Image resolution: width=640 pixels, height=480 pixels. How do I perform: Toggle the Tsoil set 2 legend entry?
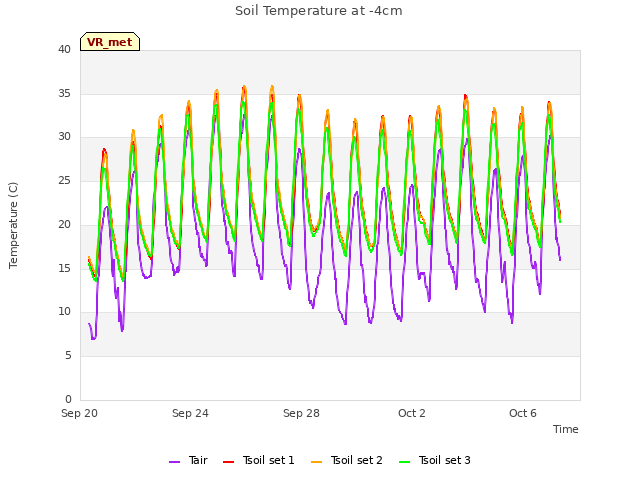[347, 461]
